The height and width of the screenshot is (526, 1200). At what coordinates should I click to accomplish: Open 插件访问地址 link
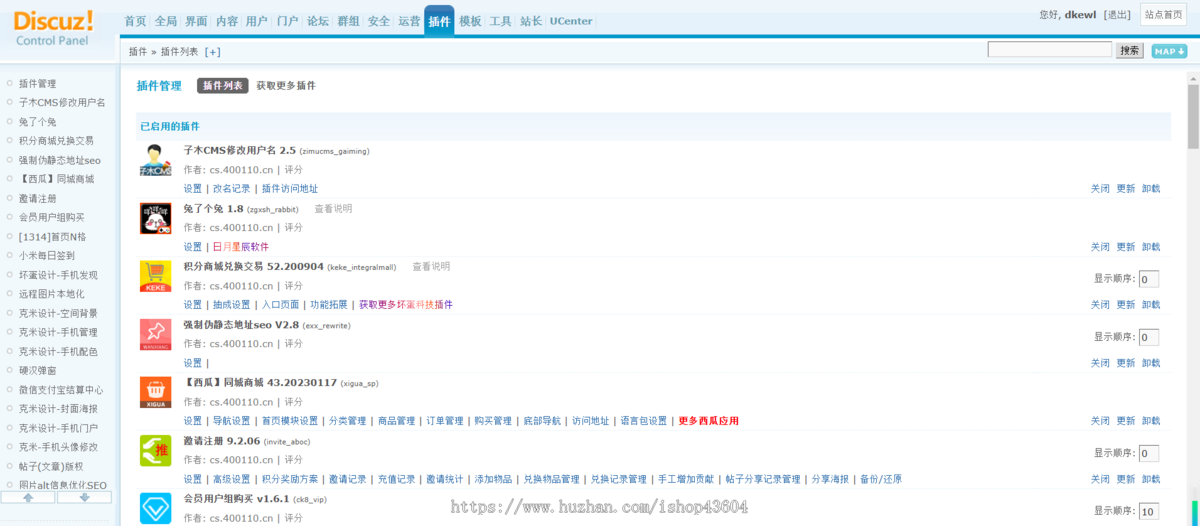coord(290,188)
